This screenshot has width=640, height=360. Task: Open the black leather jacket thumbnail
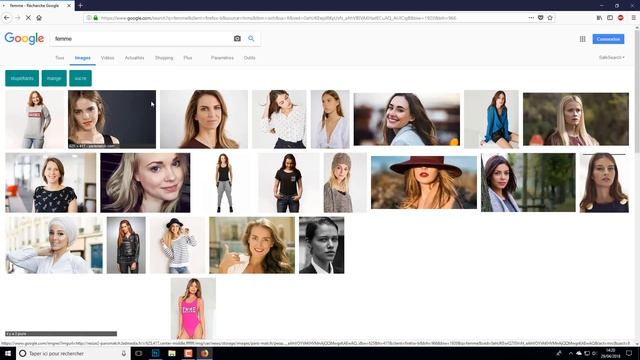tap(126, 245)
